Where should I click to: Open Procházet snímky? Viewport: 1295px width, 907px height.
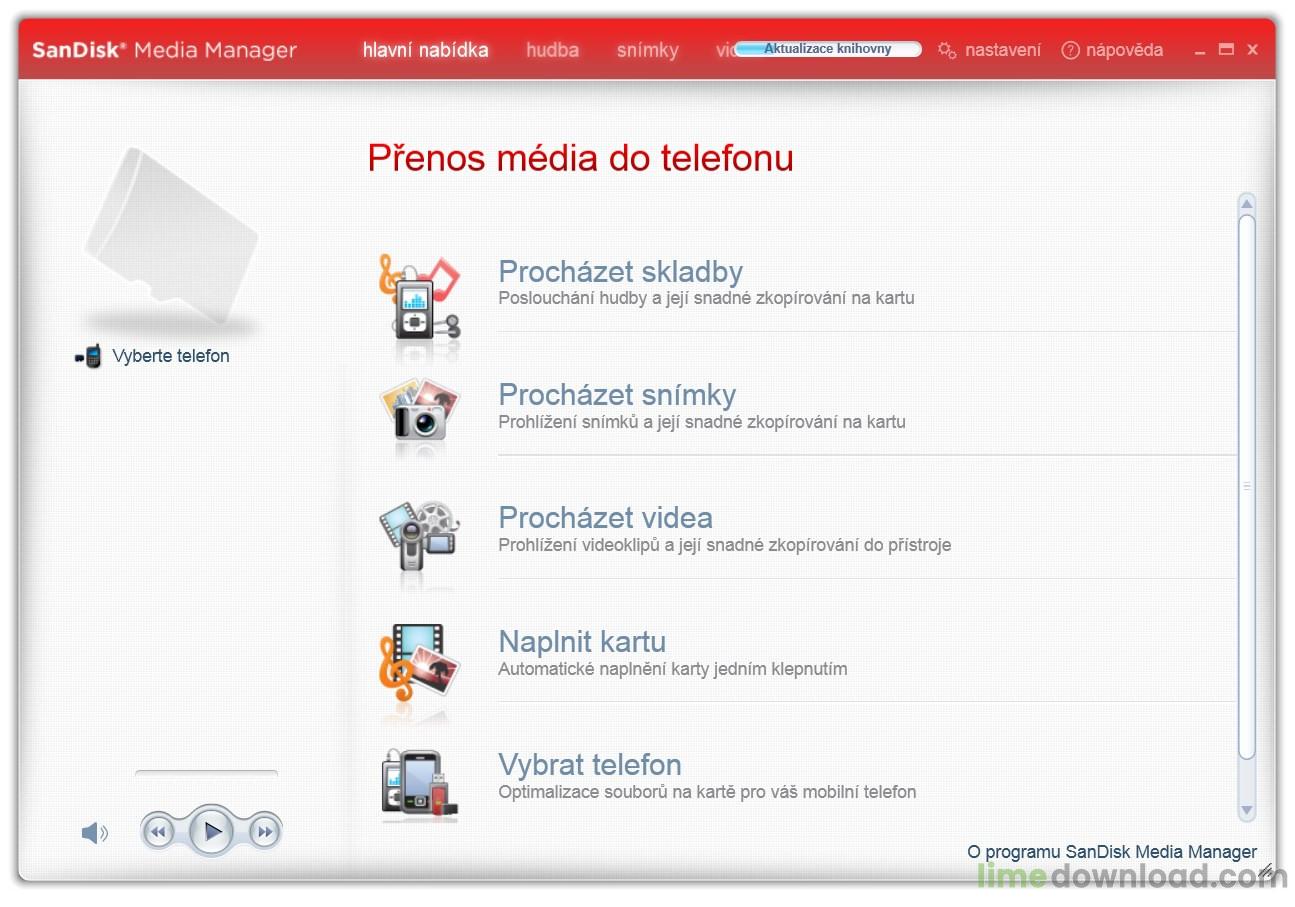(x=617, y=395)
